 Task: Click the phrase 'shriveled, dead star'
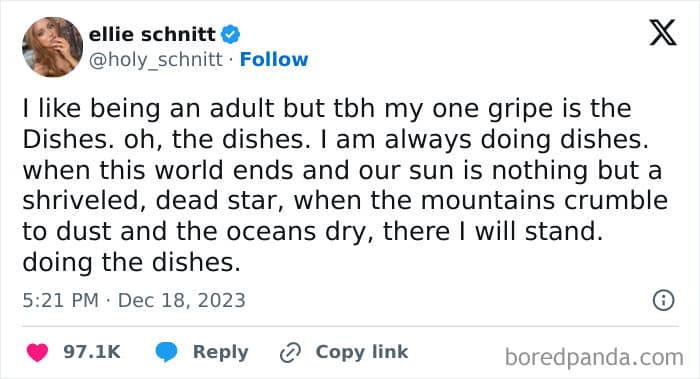(x=153, y=201)
